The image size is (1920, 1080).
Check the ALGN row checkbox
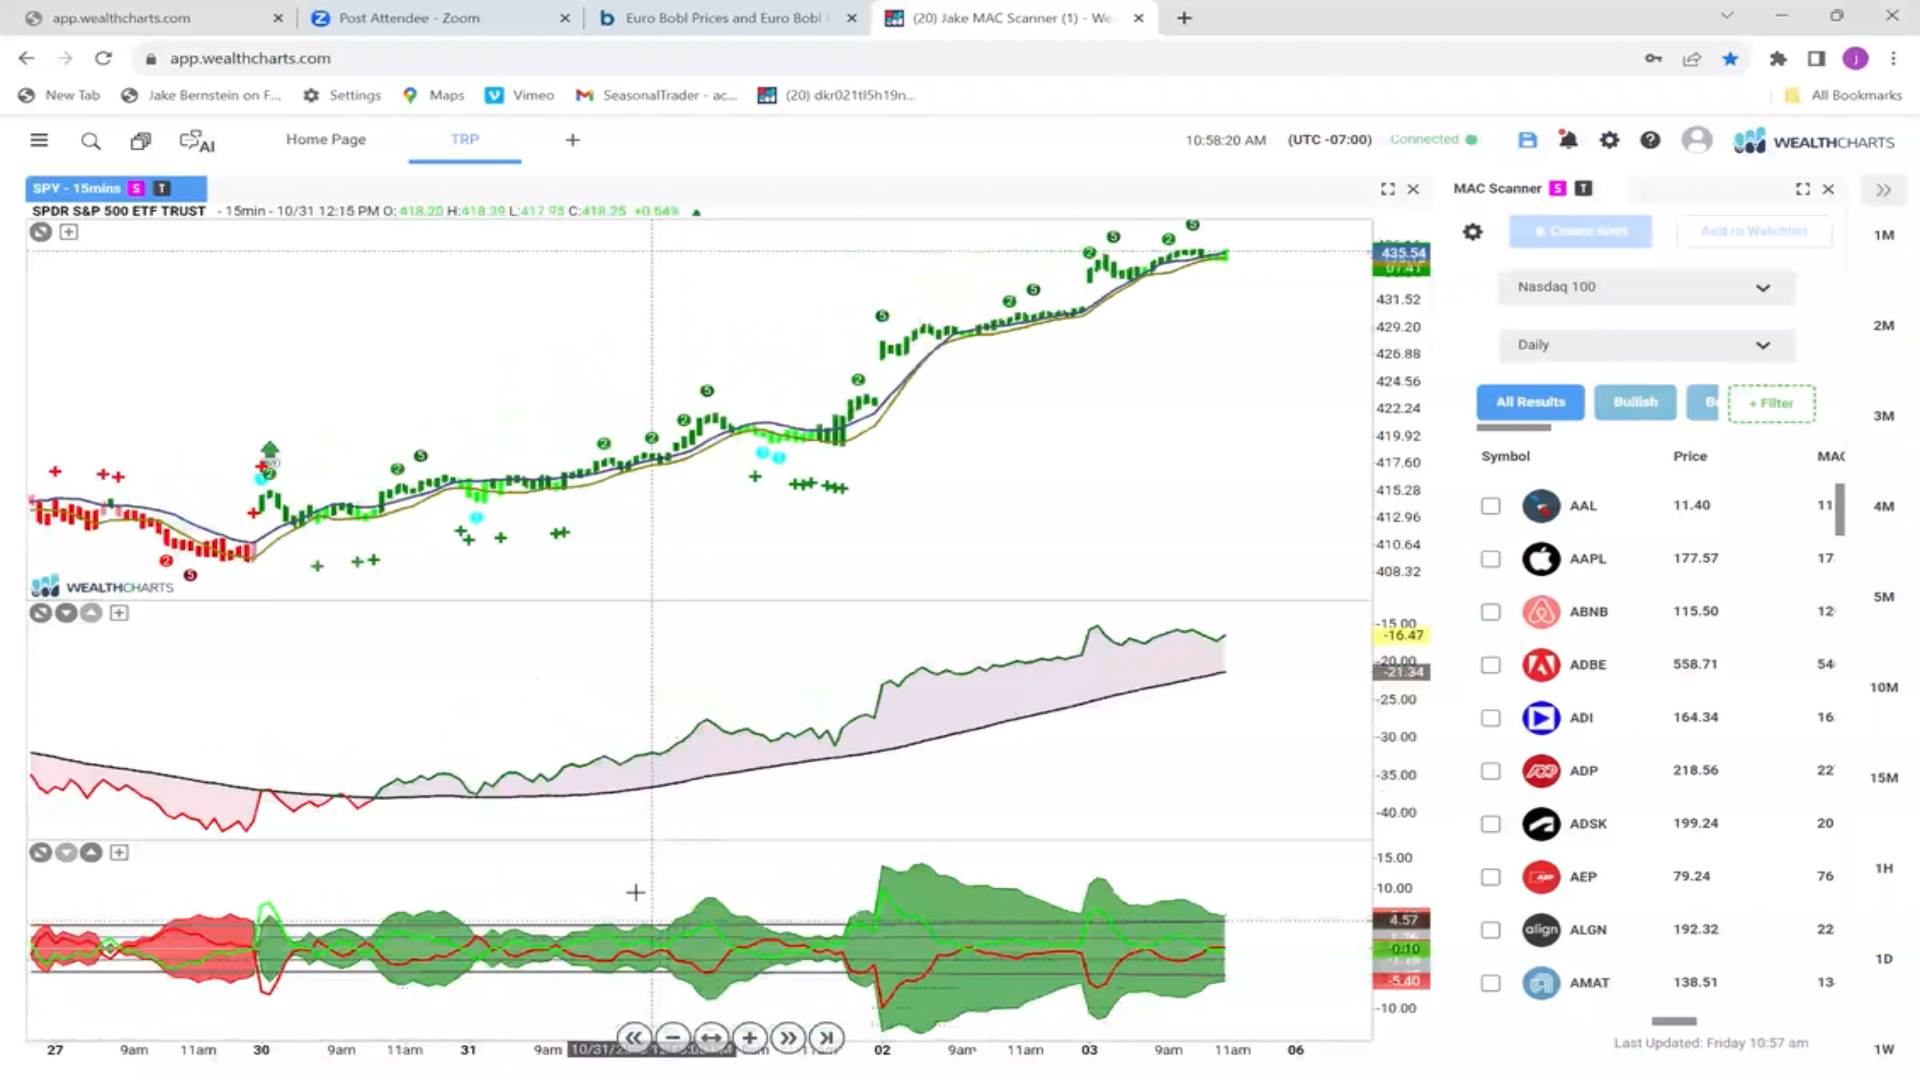click(1491, 930)
